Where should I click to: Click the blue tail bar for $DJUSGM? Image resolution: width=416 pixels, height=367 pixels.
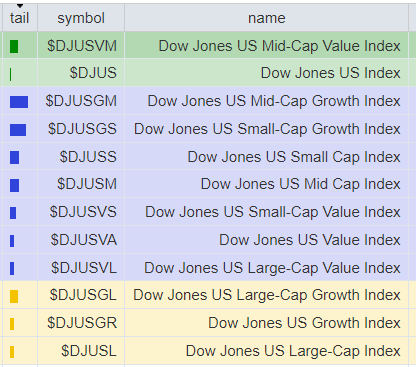pos(19,102)
